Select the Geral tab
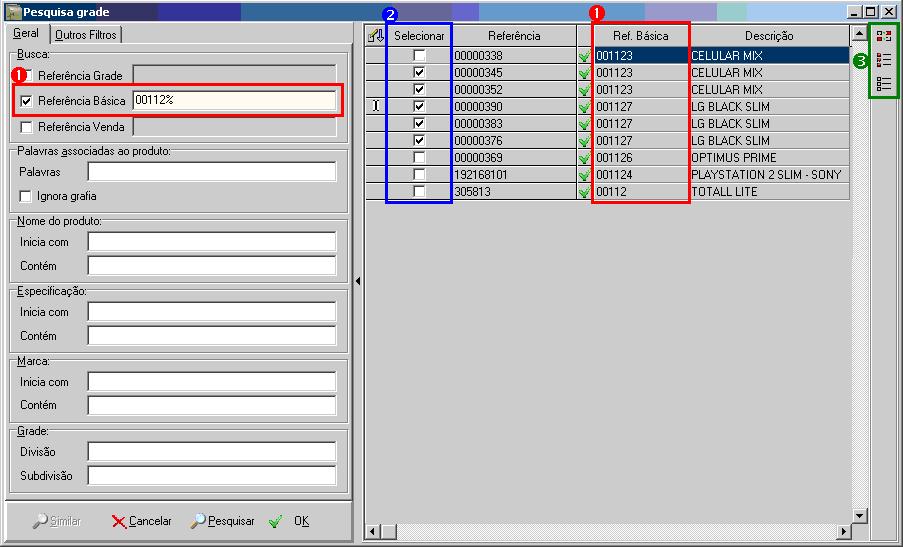903x547 pixels. tap(26, 34)
